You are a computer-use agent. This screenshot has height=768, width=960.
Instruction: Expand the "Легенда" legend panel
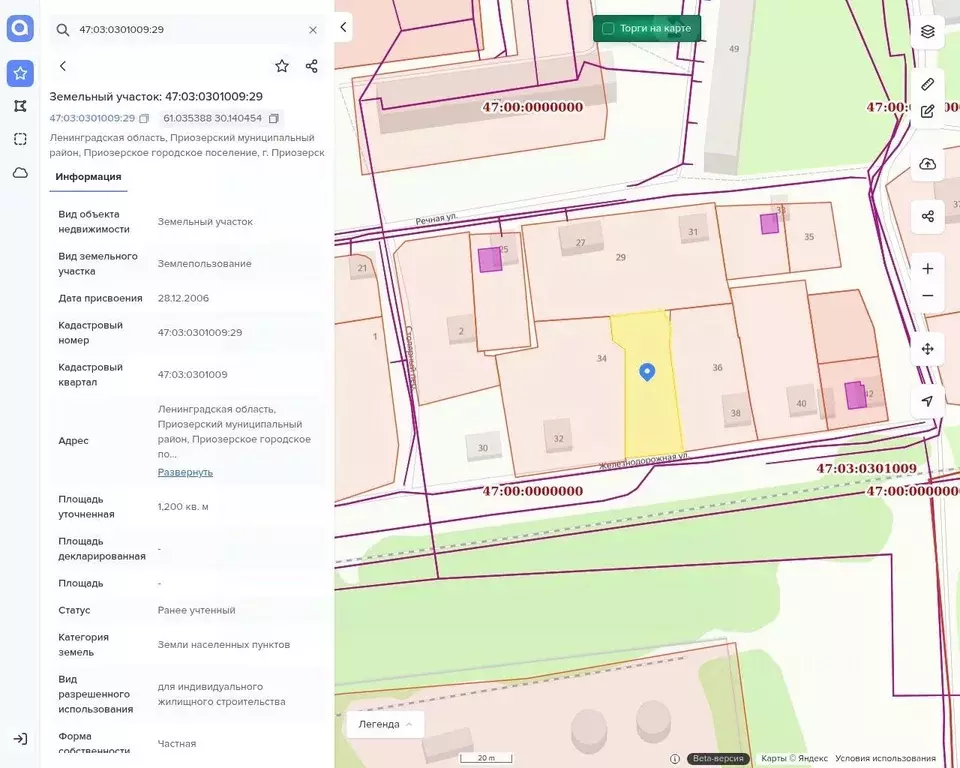click(385, 724)
